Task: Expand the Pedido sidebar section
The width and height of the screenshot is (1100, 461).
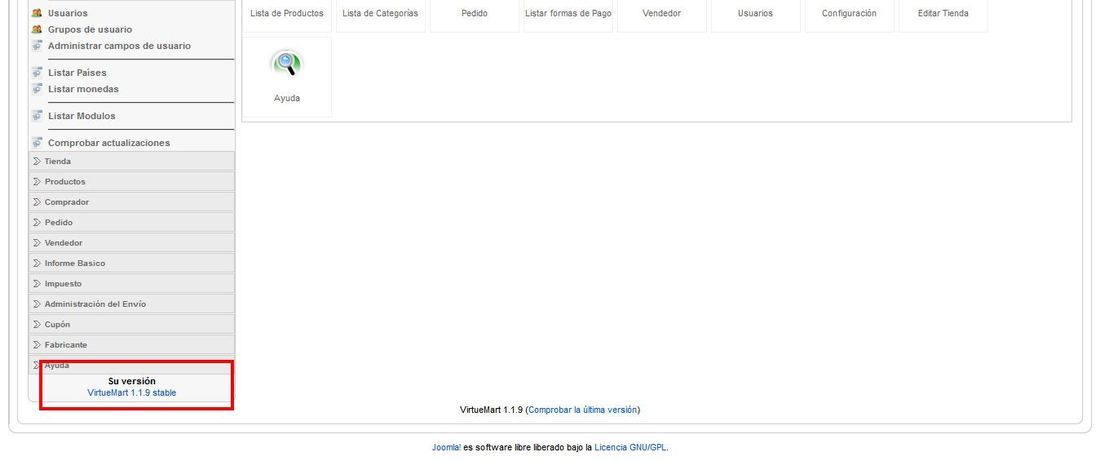Action: pos(131,222)
